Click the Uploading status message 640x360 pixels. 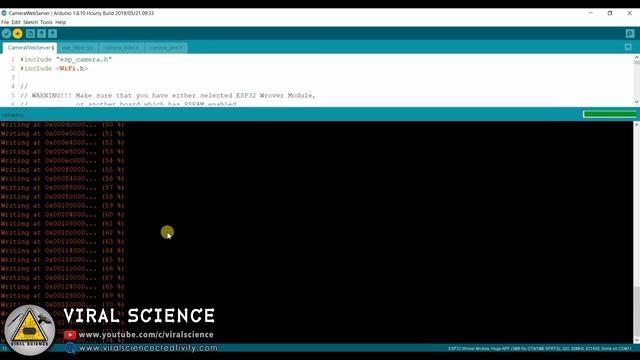13,115
